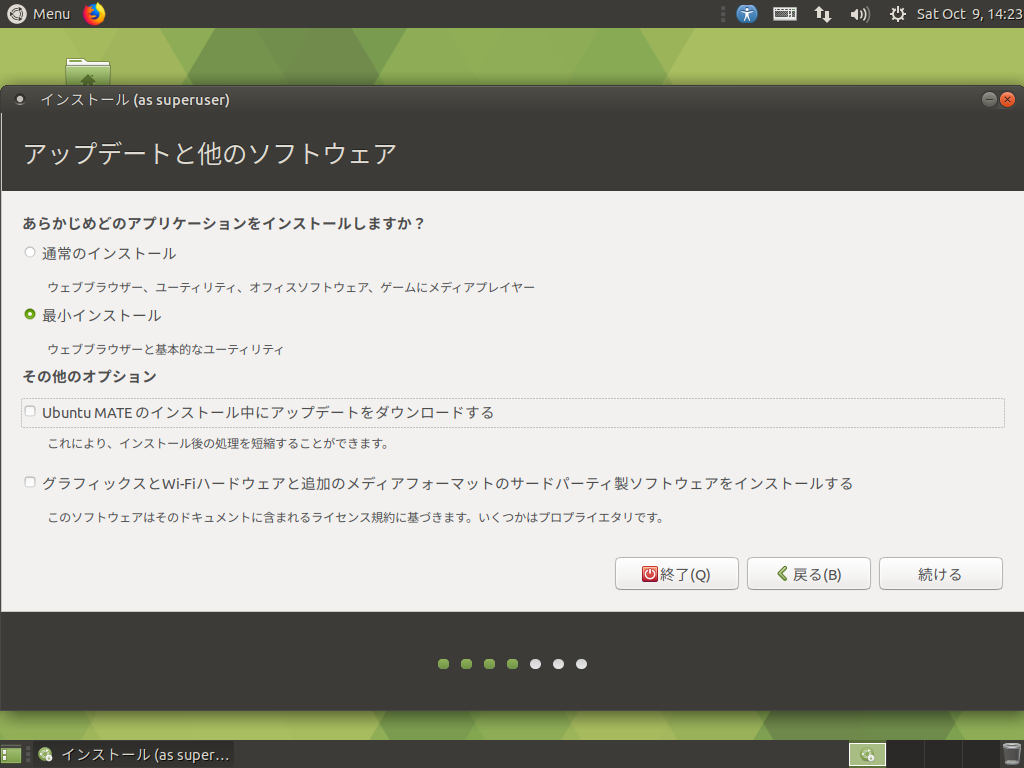Minimize the installer window
The height and width of the screenshot is (768, 1024).
point(989,99)
